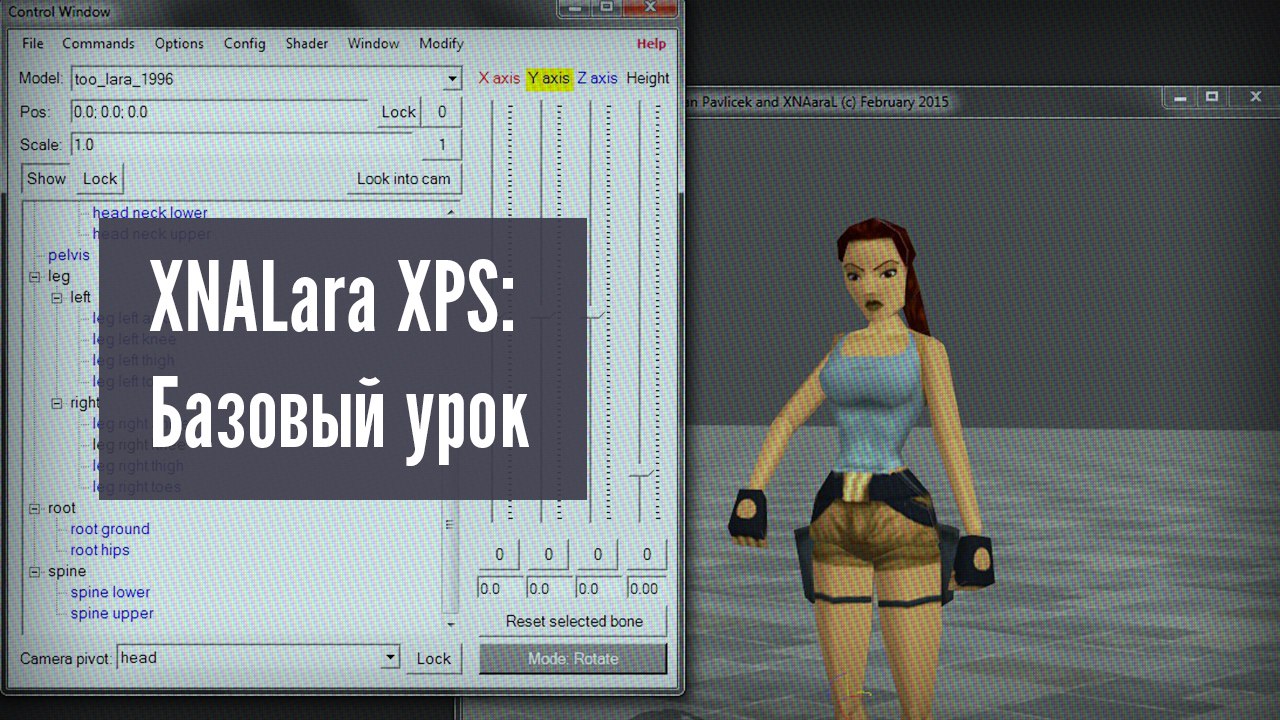Select the spine upper bone
Image resolution: width=1280 pixels, height=720 pixels.
(x=112, y=613)
